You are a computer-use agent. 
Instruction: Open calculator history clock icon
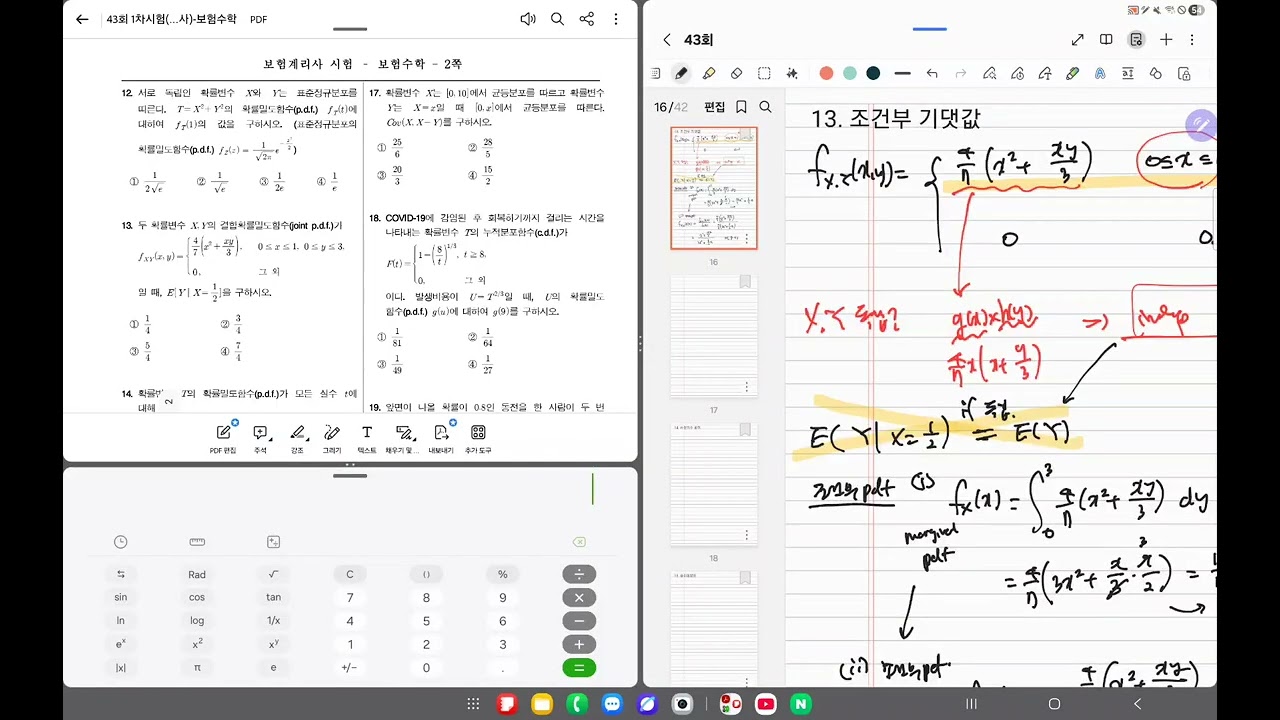click(x=121, y=542)
